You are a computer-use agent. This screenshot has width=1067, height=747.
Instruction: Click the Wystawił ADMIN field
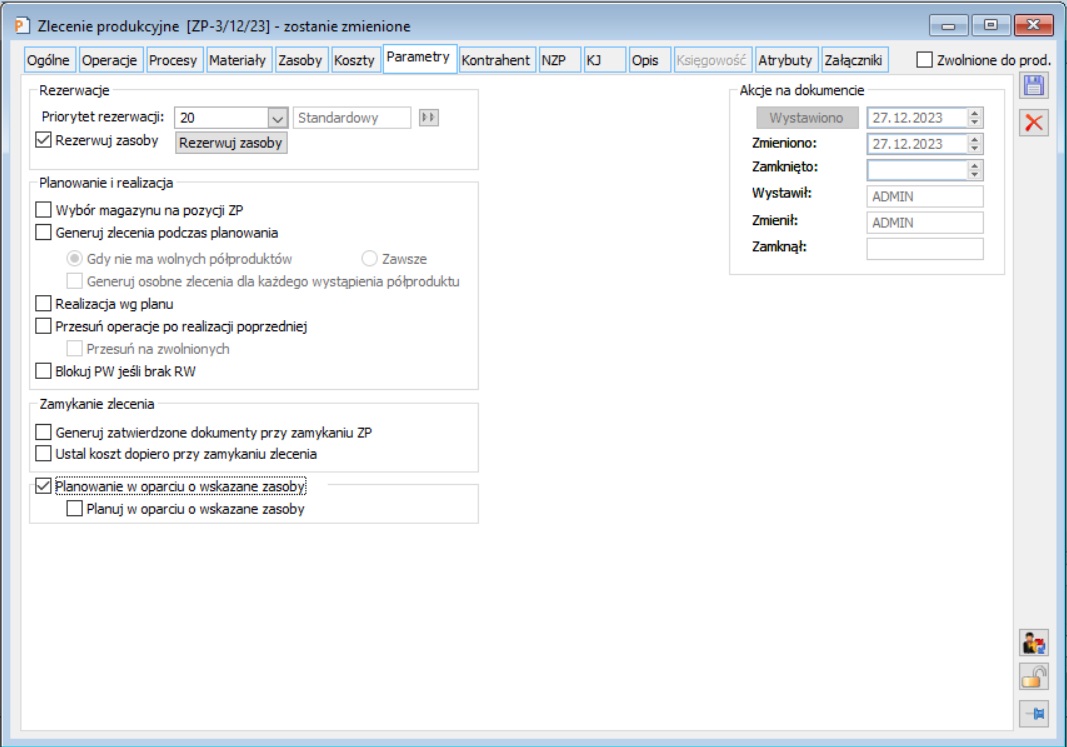pos(925,196)
